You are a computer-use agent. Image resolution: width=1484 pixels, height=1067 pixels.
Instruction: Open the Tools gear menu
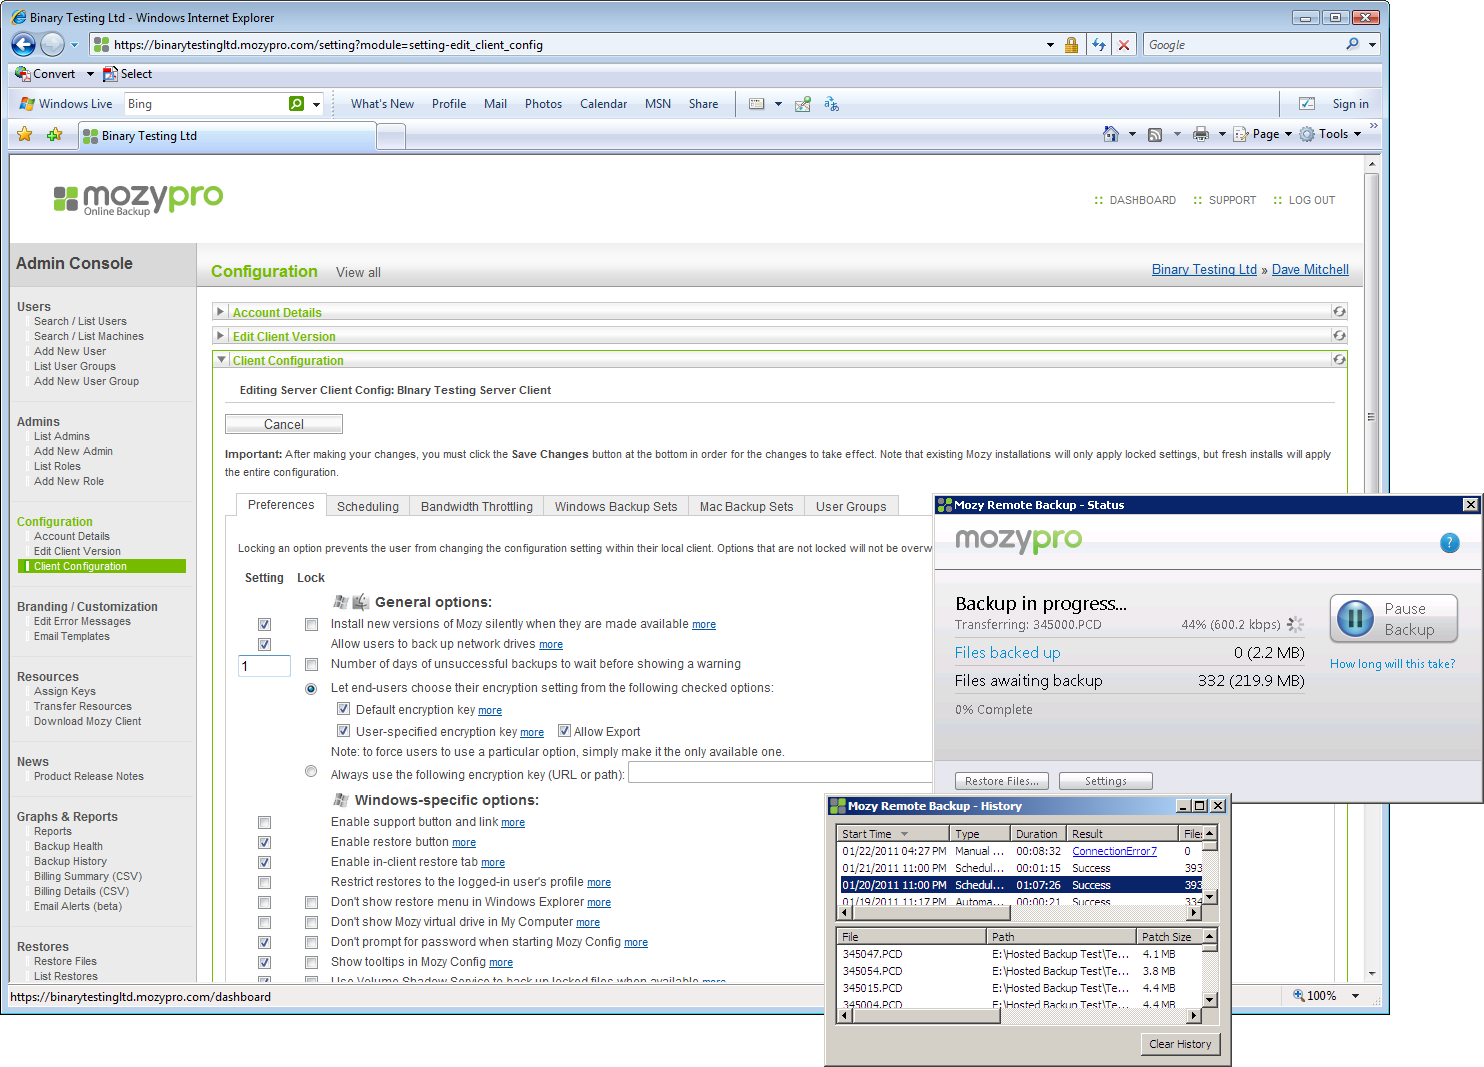pos(1330,134)
